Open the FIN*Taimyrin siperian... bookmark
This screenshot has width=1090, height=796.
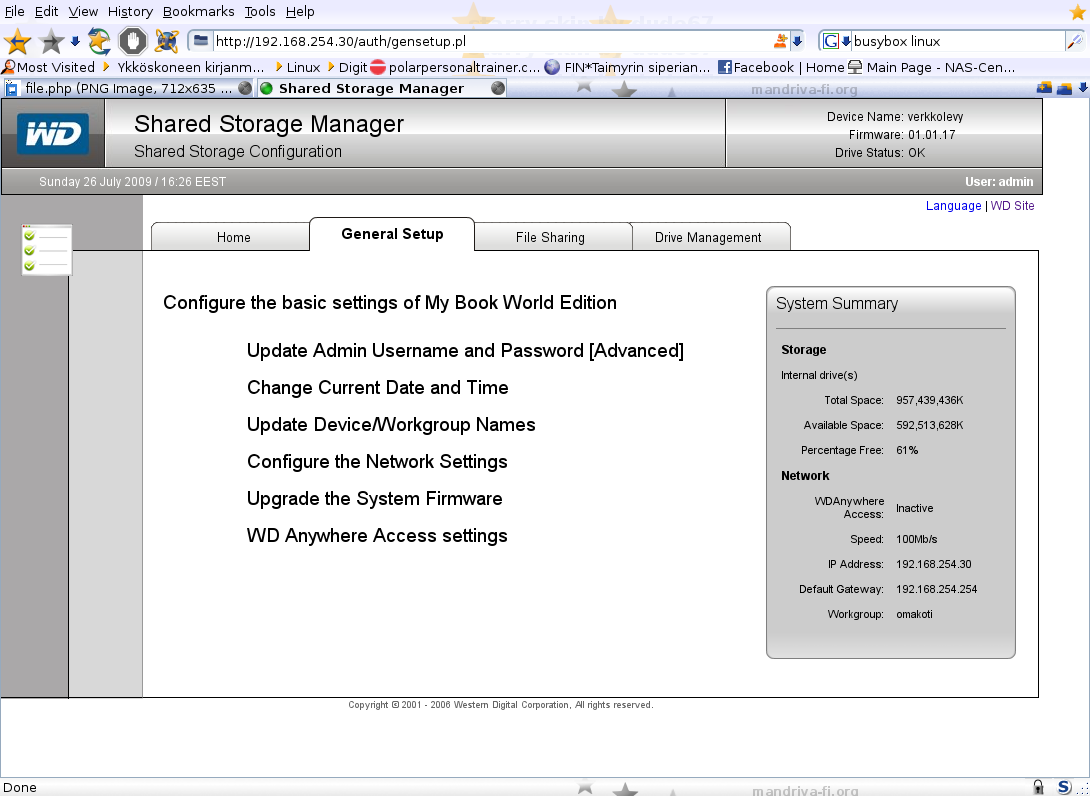628,67
